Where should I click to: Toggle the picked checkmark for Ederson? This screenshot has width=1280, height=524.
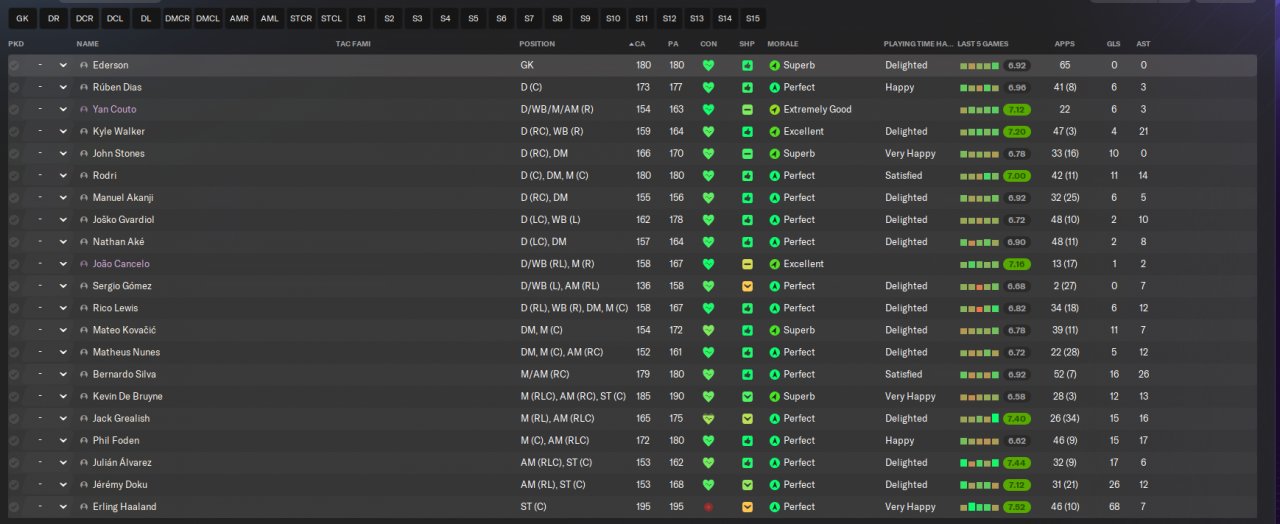tap(14, 65)
